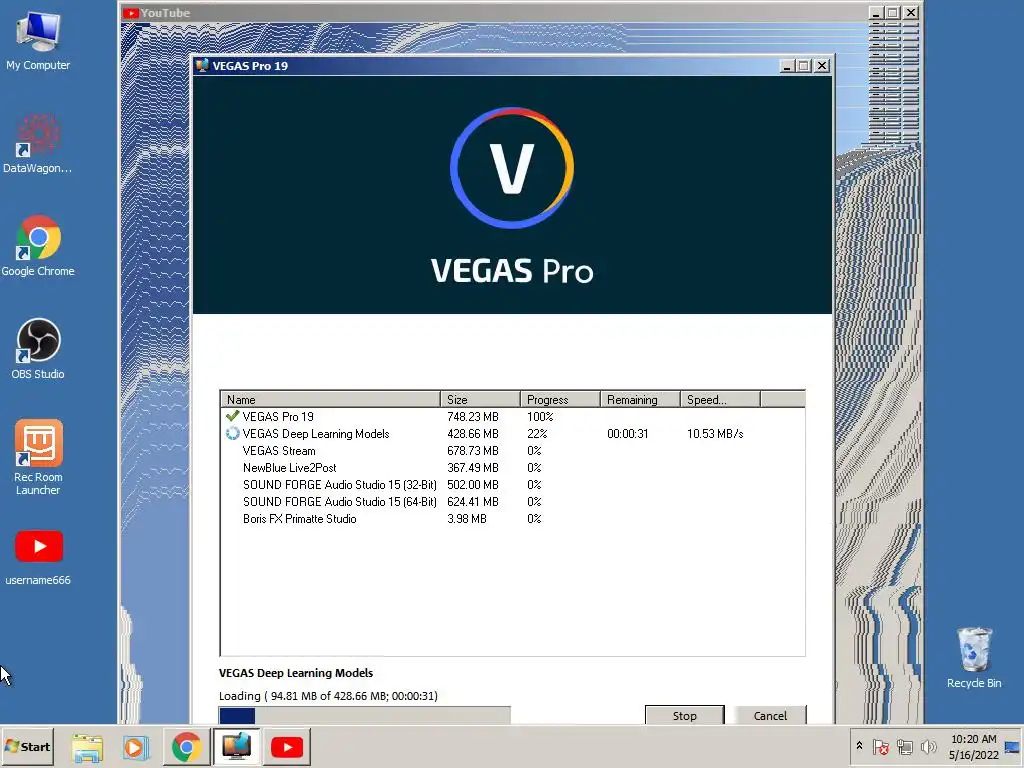Open the Recycle Bin
The image size is (1024, 768).
974,658
